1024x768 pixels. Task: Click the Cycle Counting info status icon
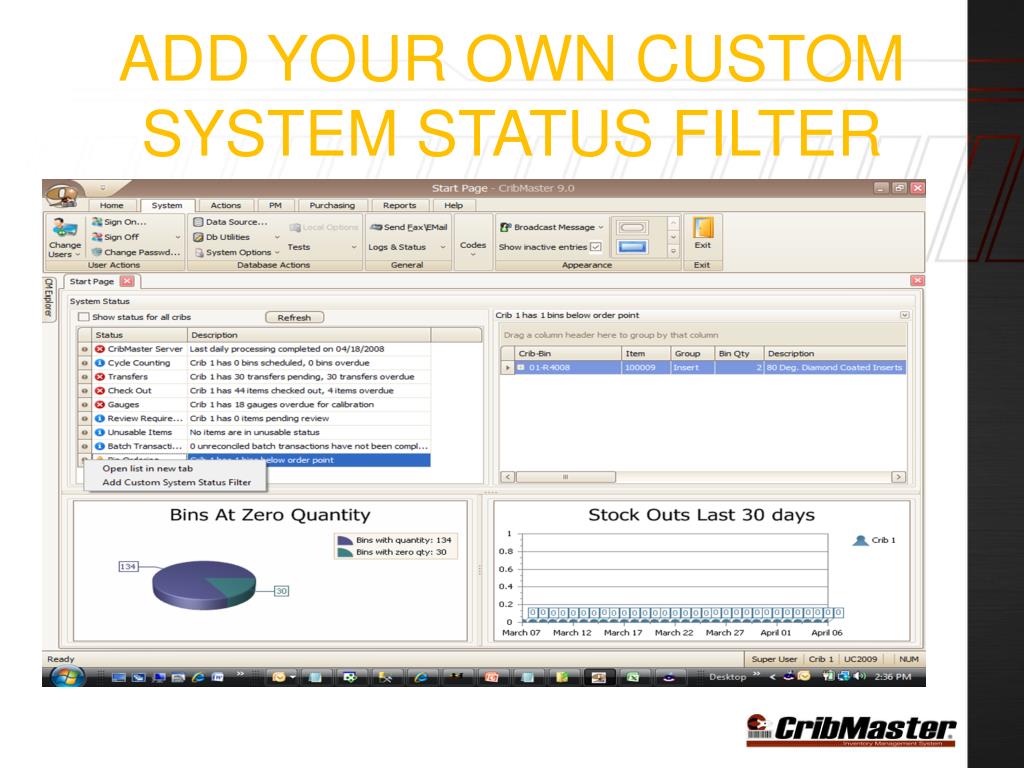coord(100,363)
